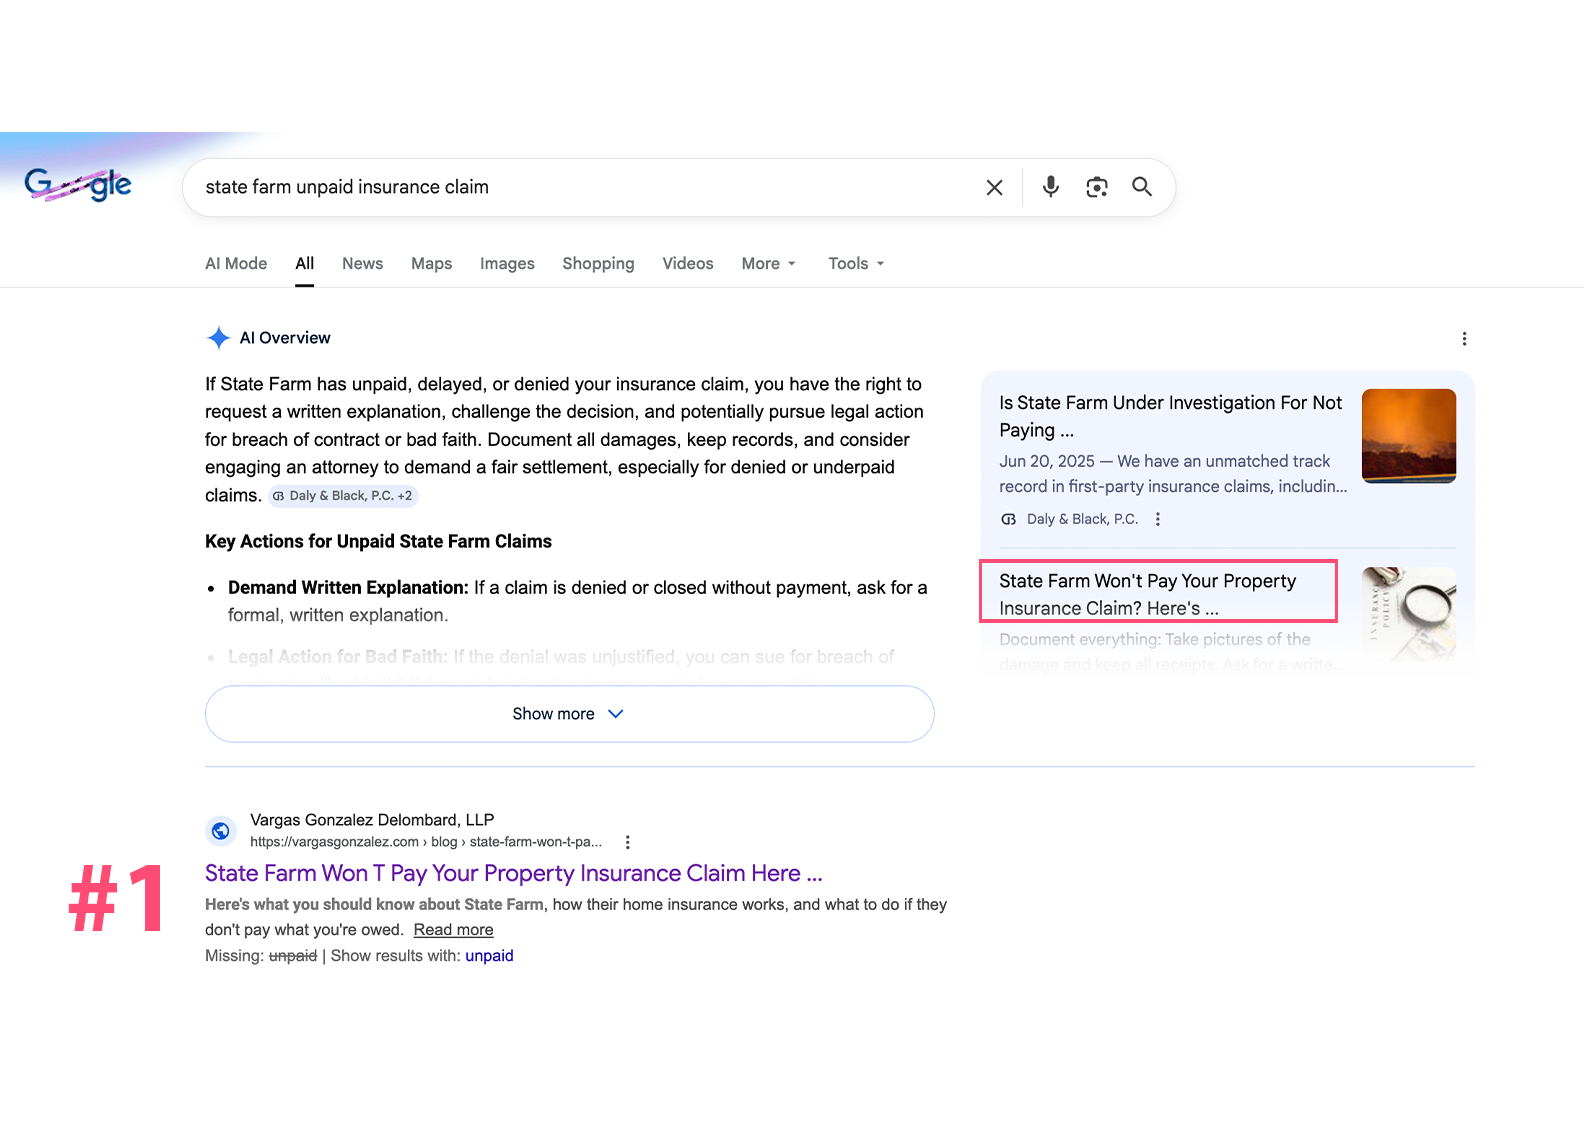Clear the search query with X icon
This screenshot has height=1140, width=1584.
click(x=994, y=188)
